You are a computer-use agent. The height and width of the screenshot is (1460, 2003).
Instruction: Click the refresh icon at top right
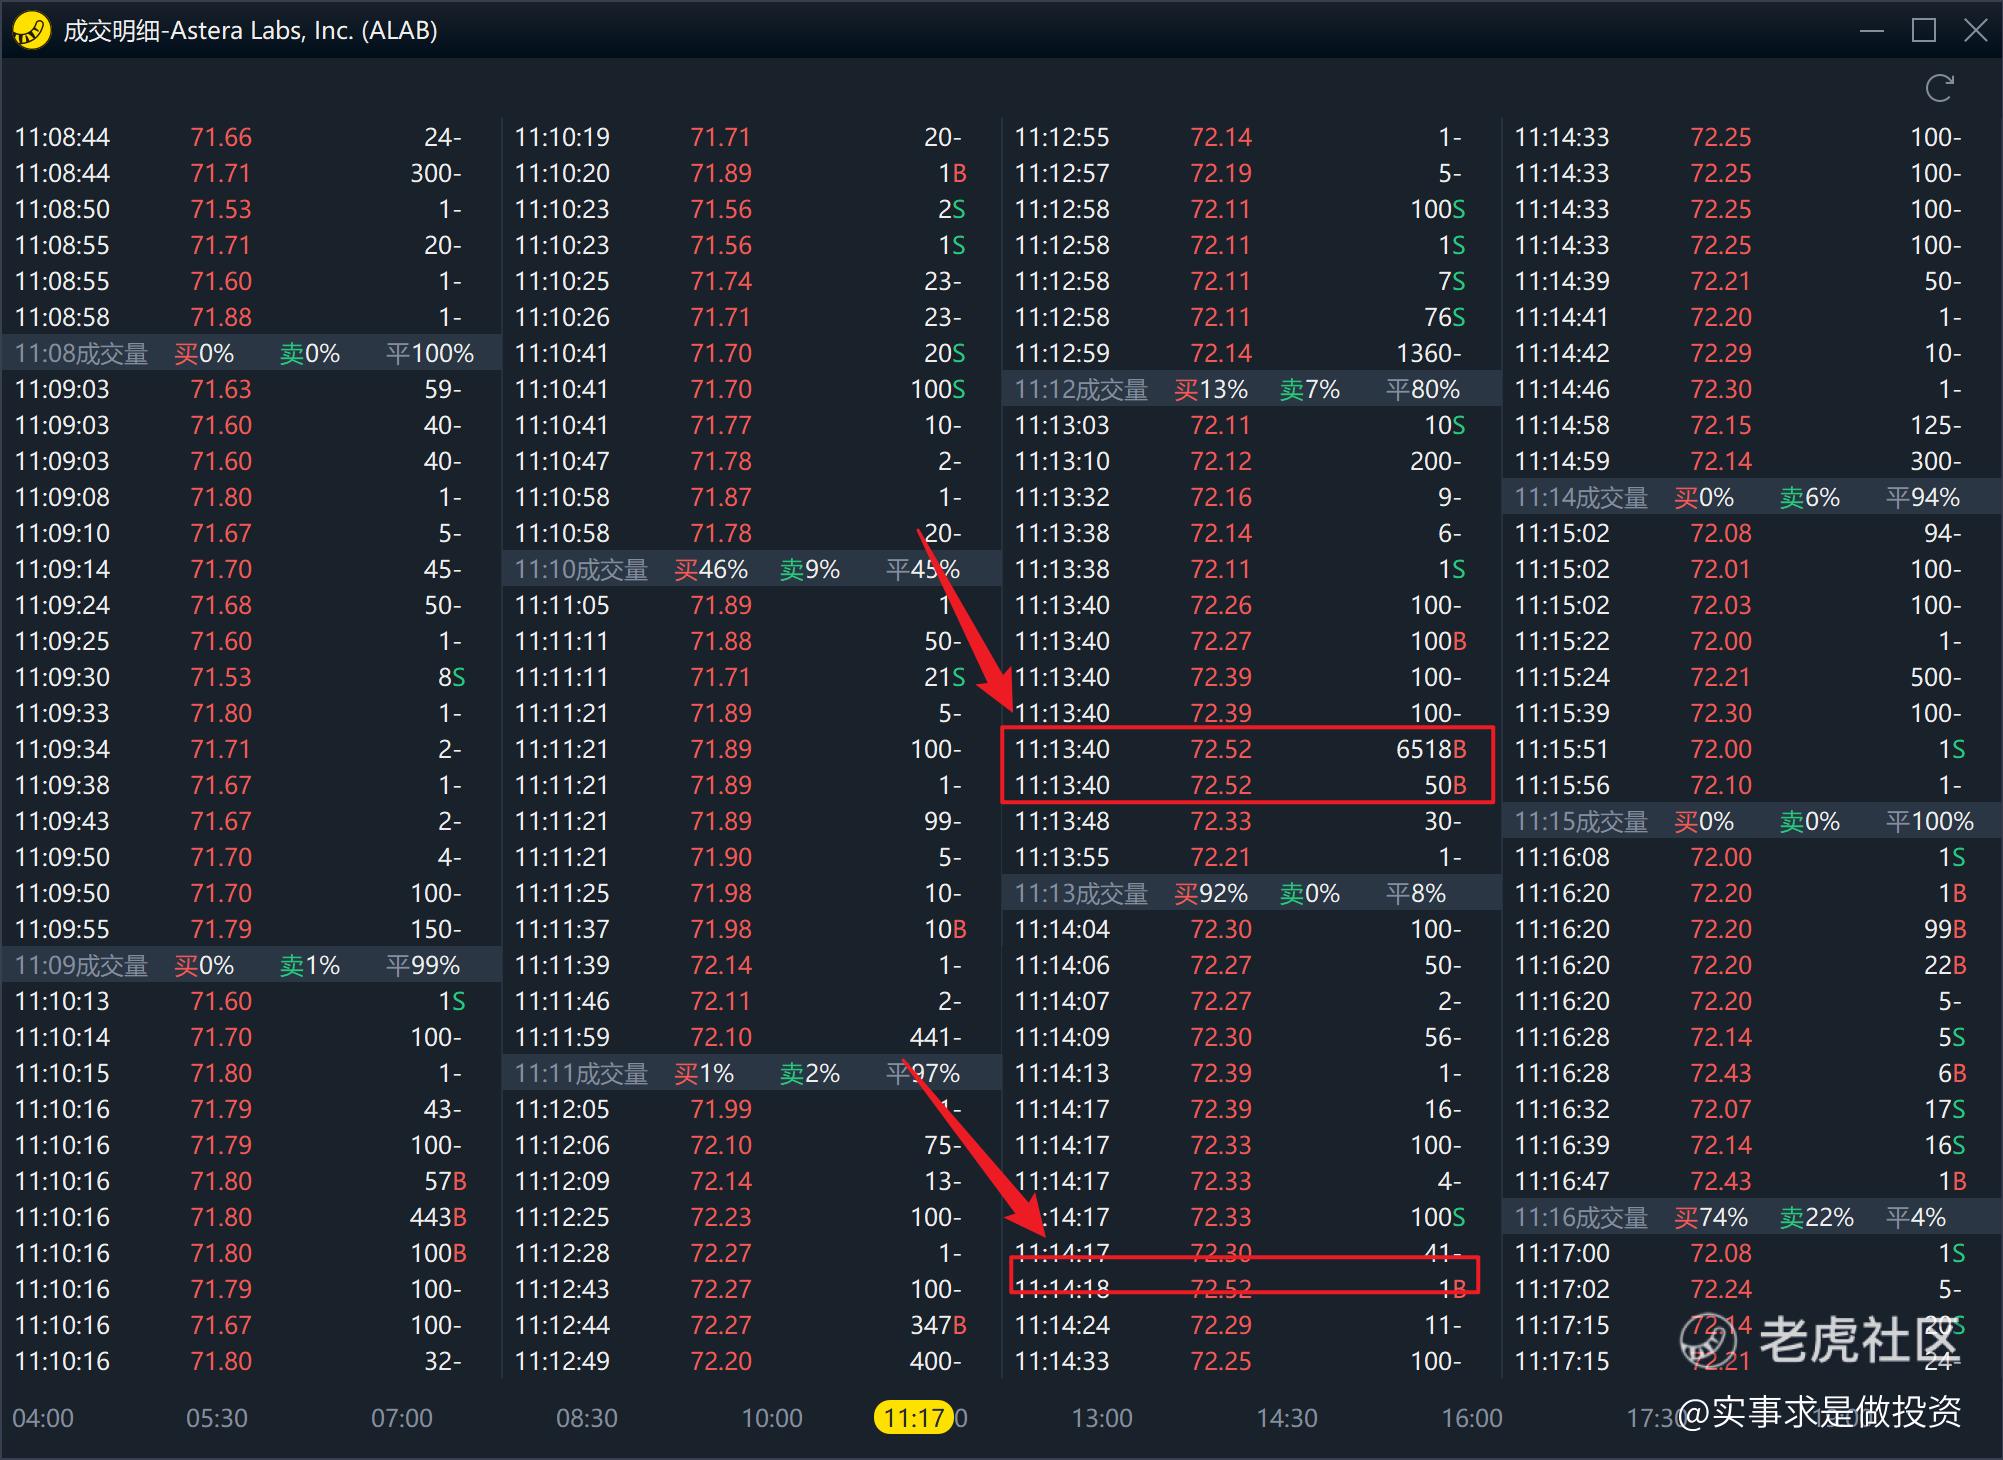coord(1939,89)
